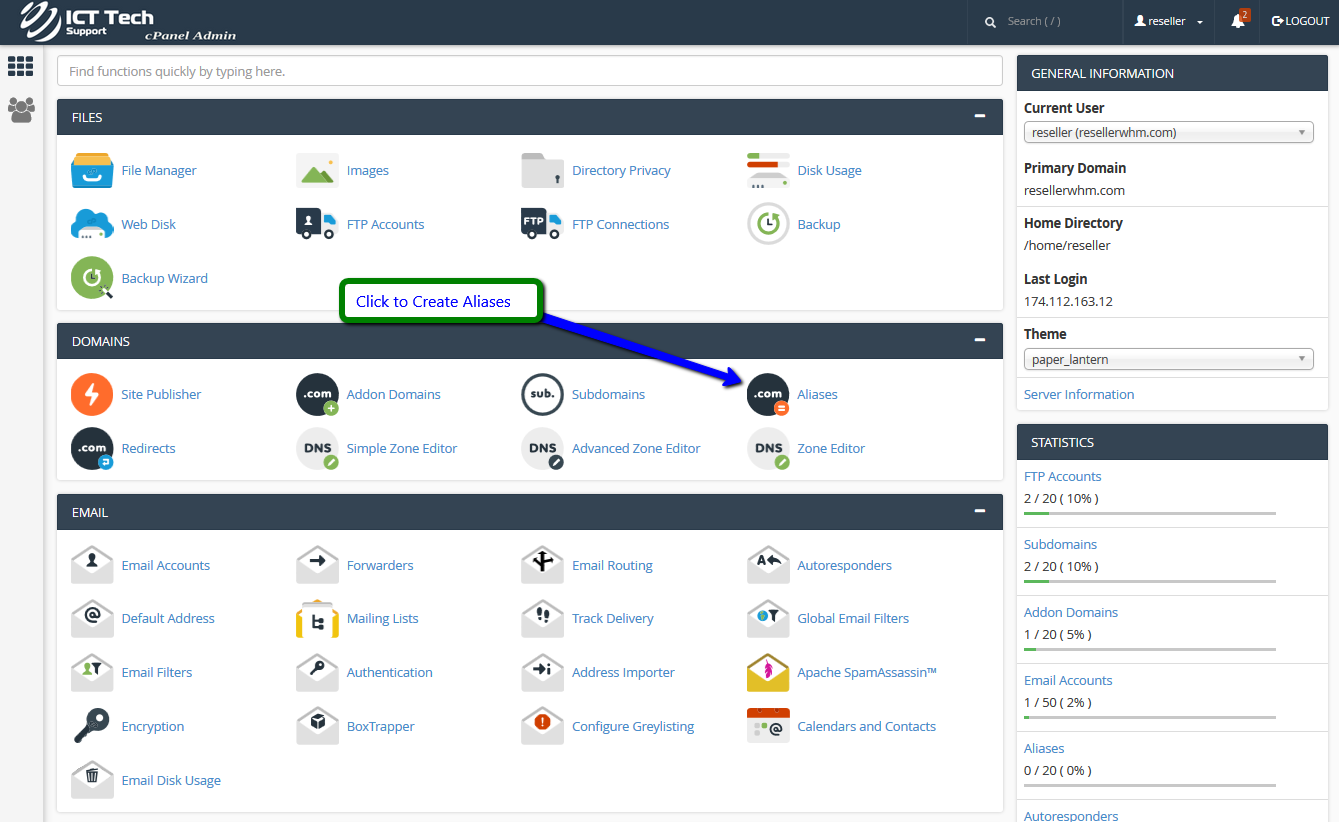Click the Encryption key icon
The height and width of the screenshot is (822, 1339).
(92, 727)
